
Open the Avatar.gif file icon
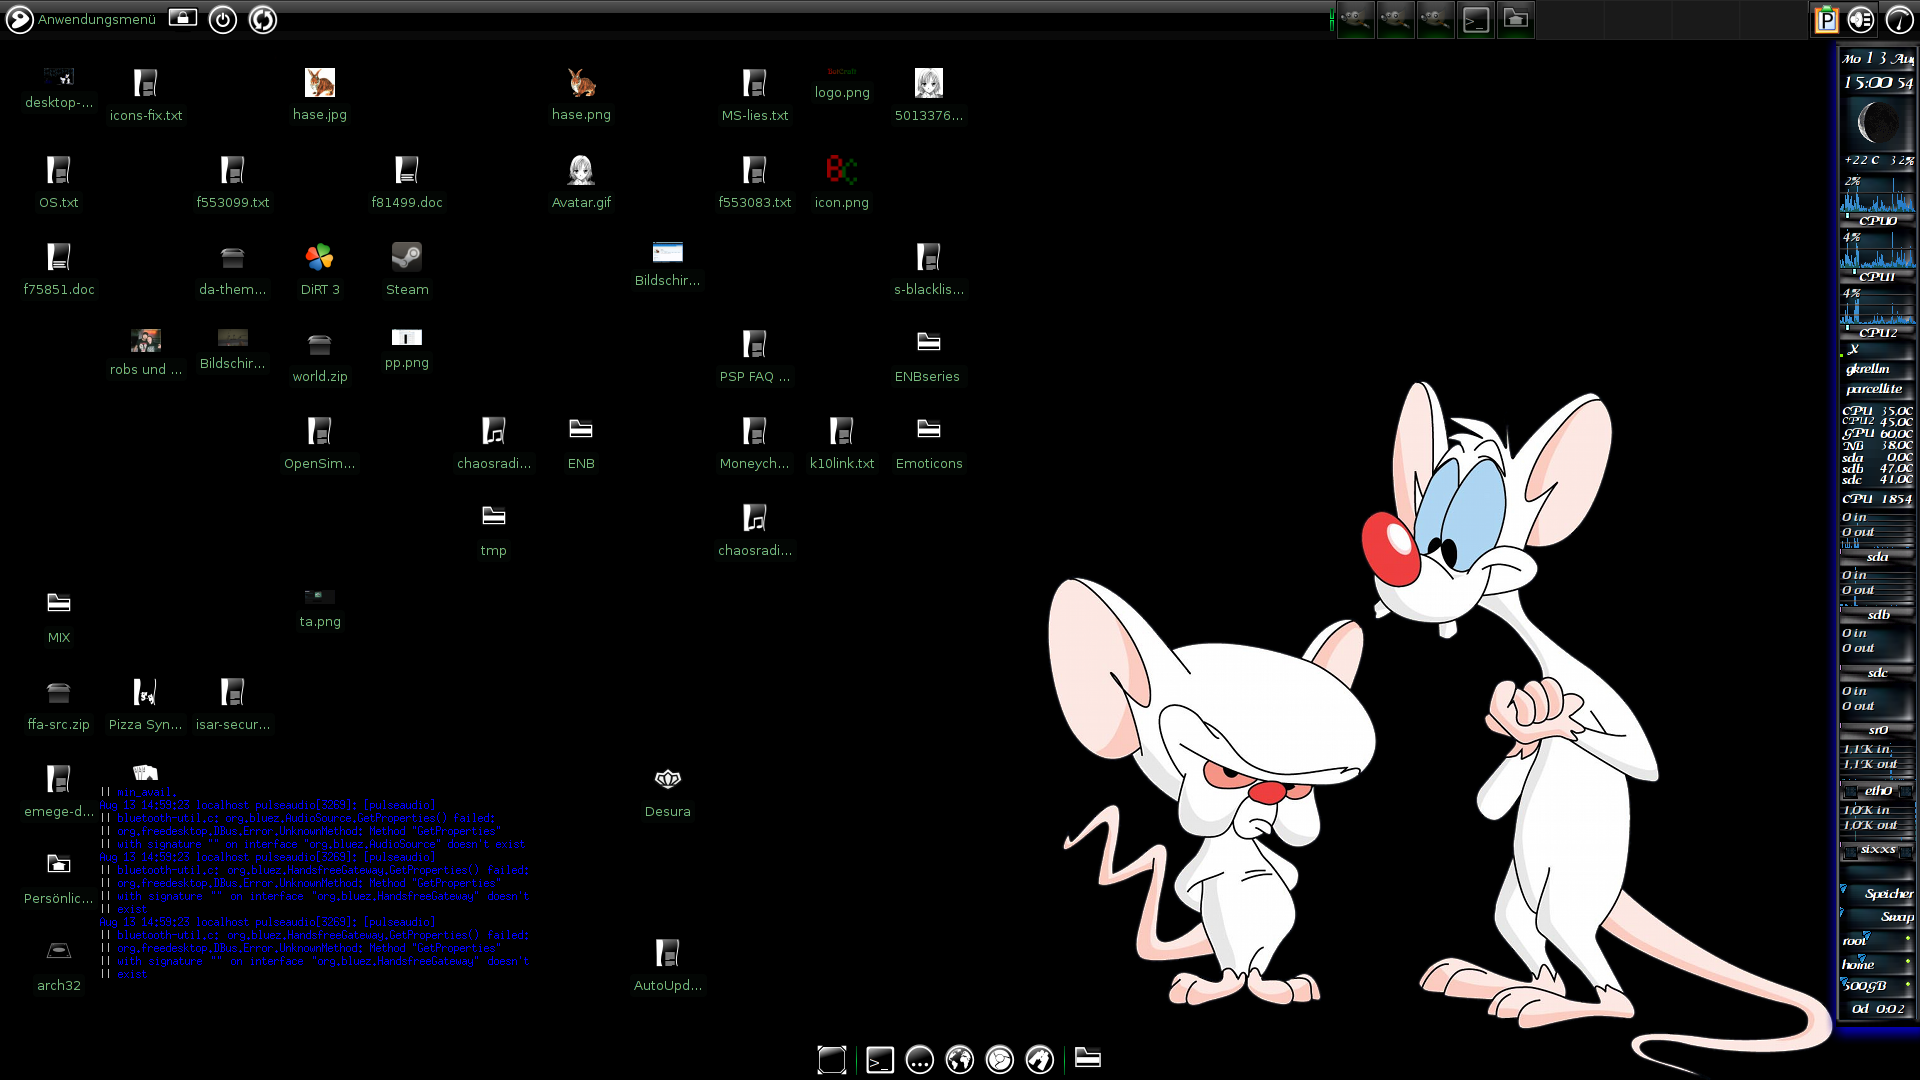[x=581, y=171]
